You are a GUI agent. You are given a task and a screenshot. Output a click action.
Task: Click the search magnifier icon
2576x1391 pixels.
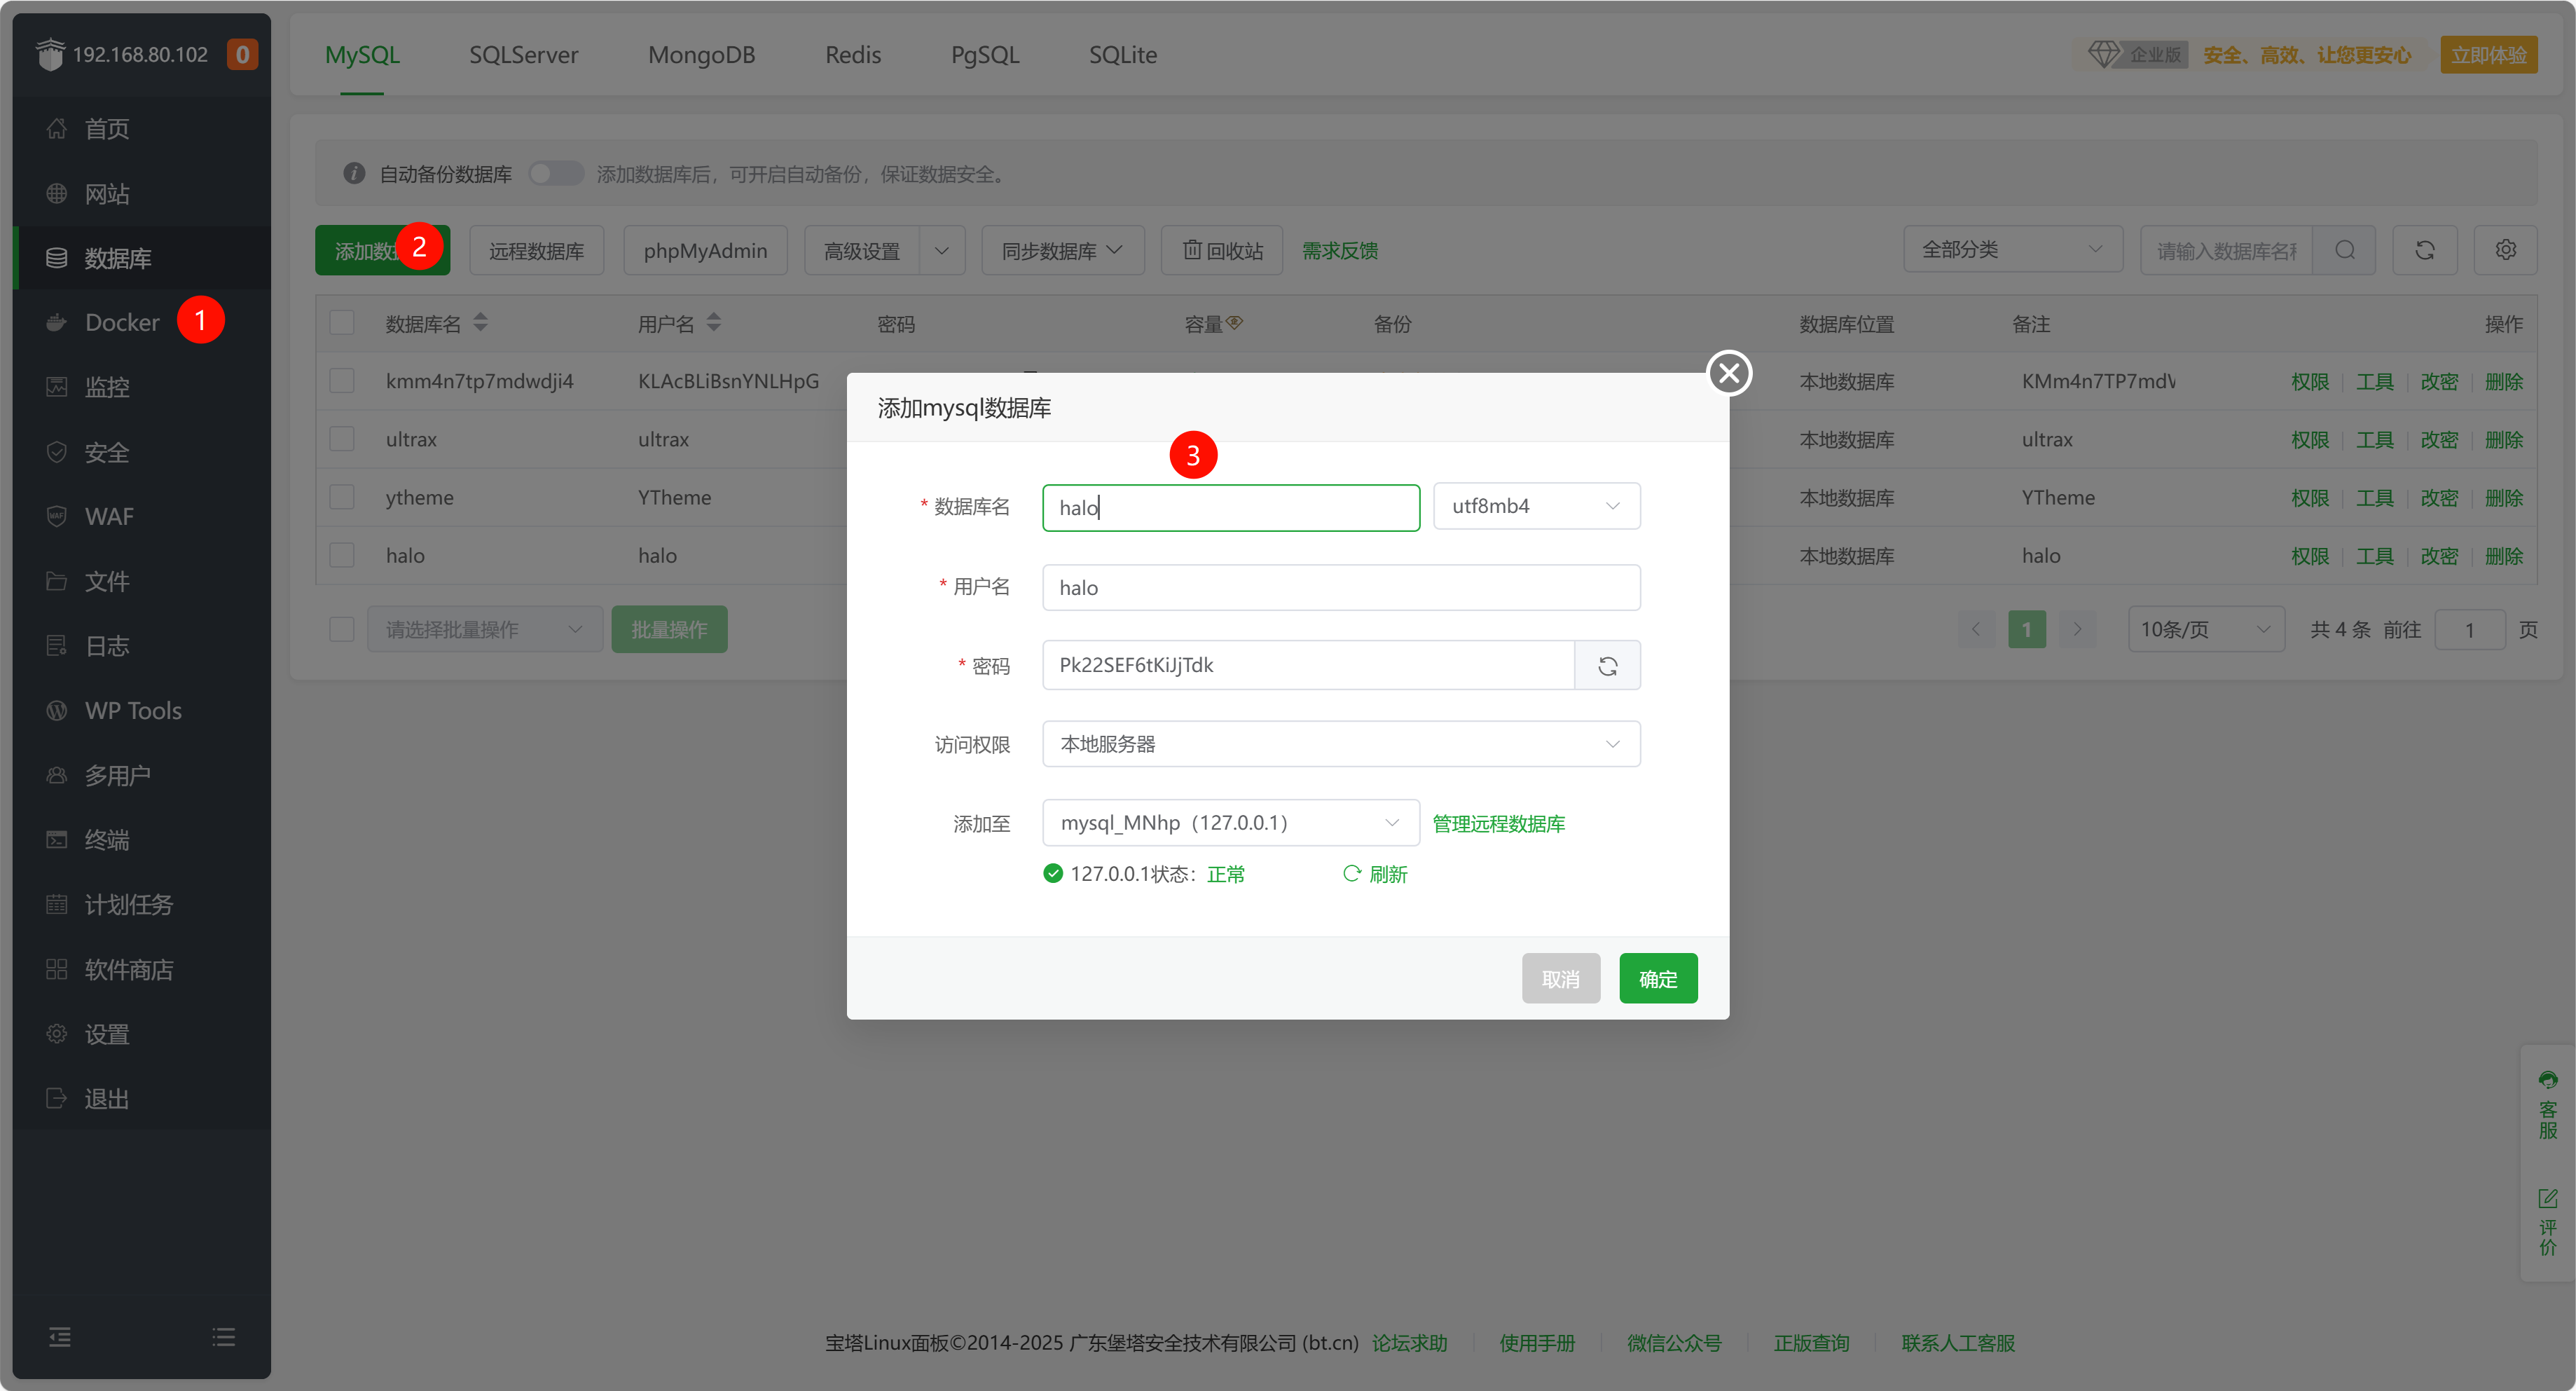(x=2344, y=250)
